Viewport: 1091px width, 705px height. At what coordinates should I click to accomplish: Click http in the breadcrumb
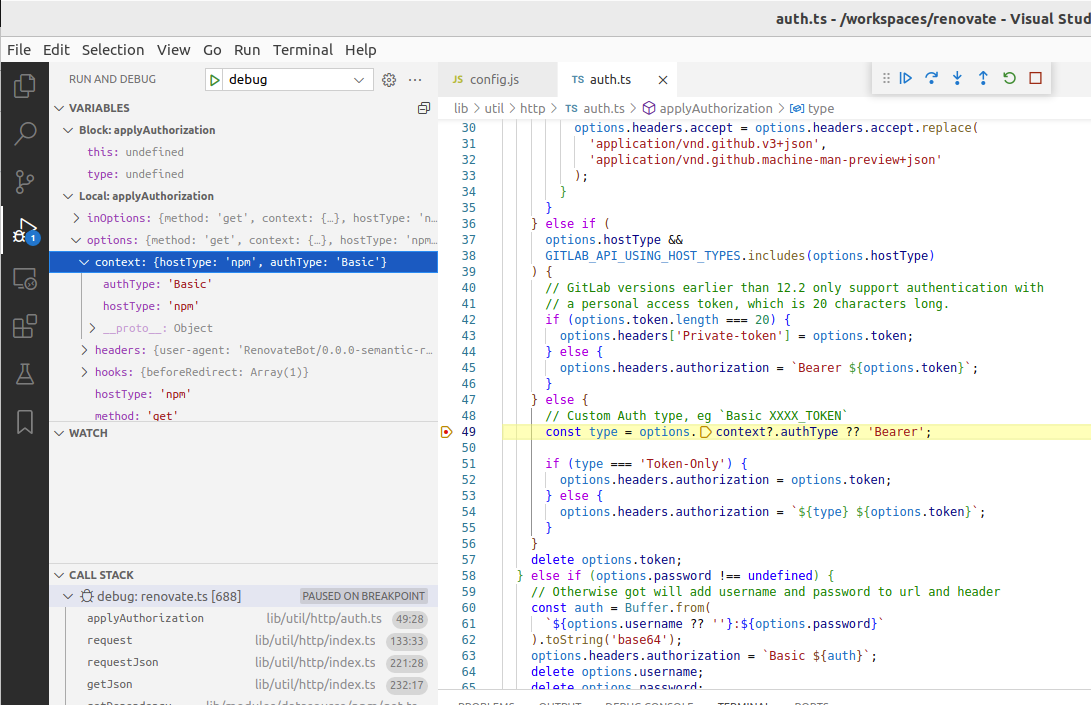(532, 109)
